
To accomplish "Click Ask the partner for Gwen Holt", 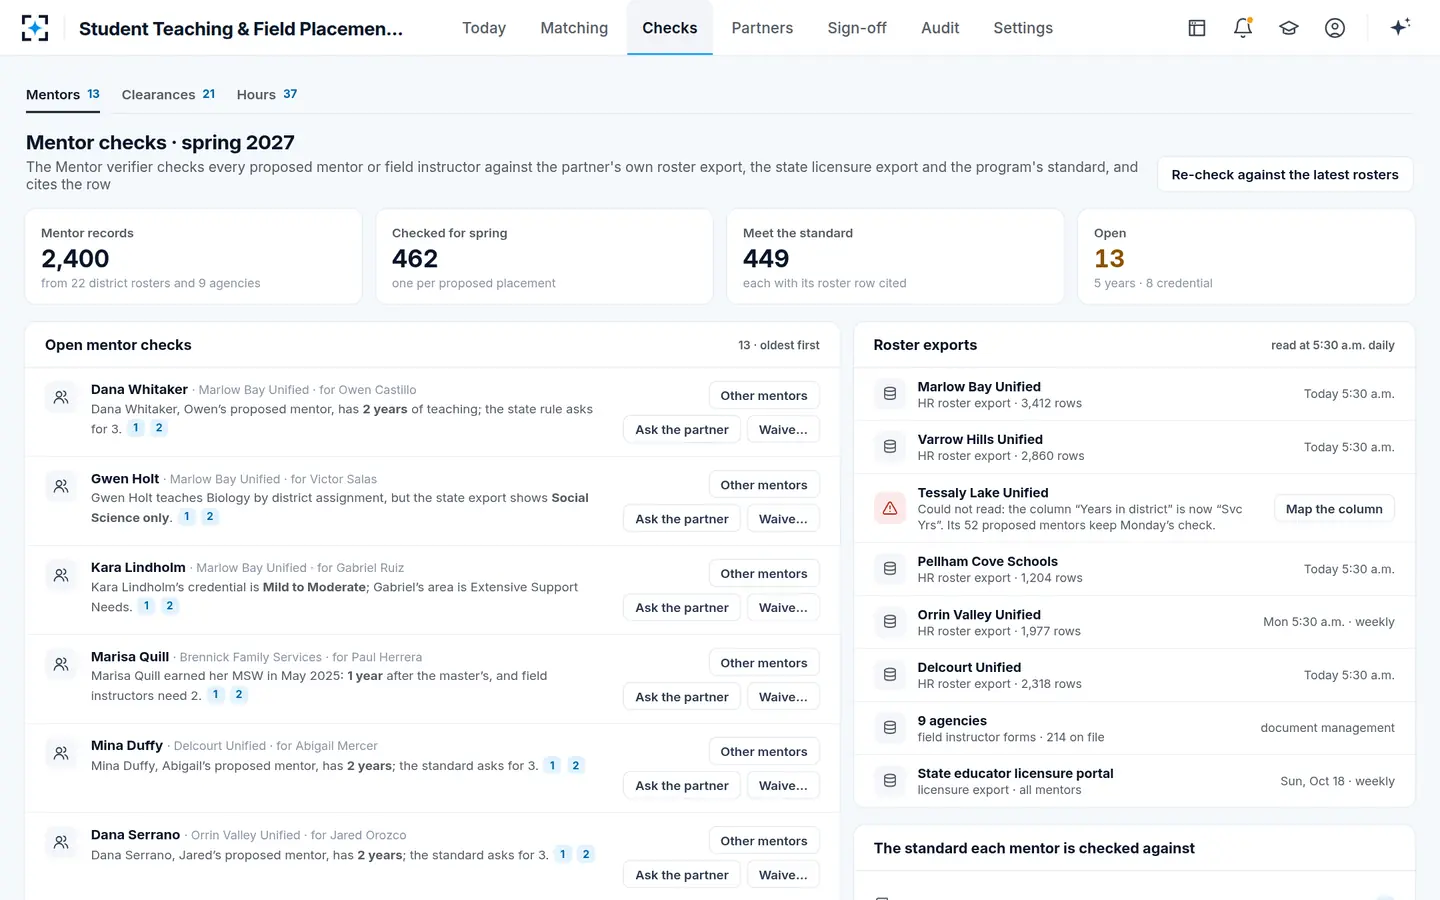I will (682, 519).
